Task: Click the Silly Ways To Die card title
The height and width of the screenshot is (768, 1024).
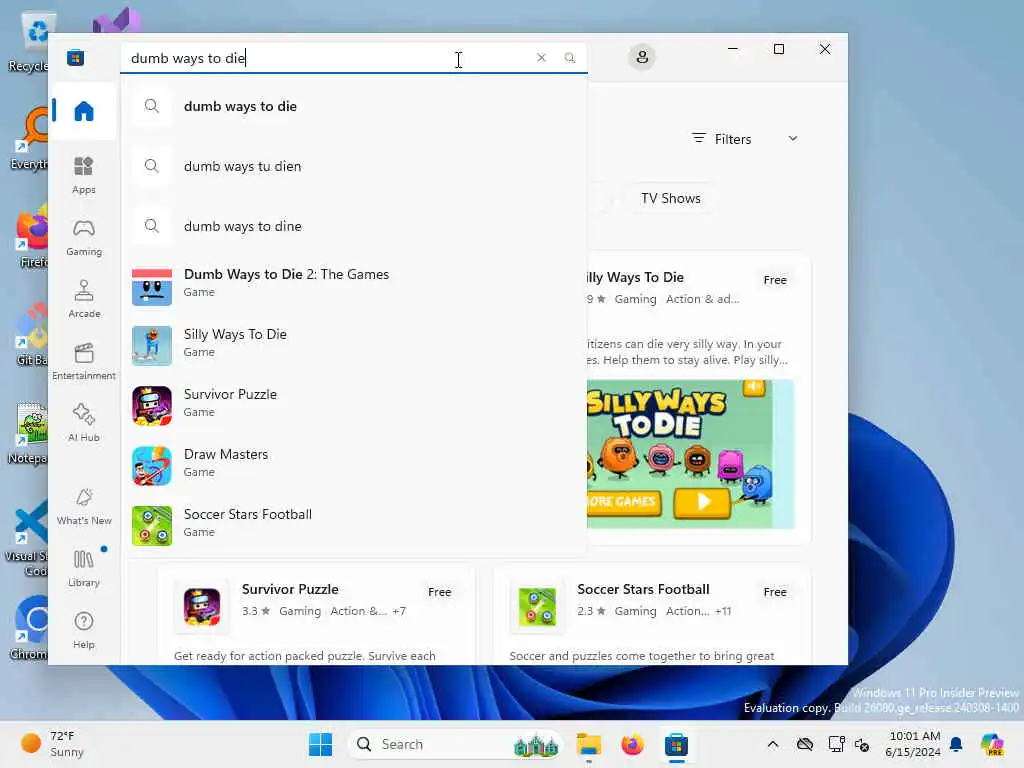Action: (x=635, y=277)
